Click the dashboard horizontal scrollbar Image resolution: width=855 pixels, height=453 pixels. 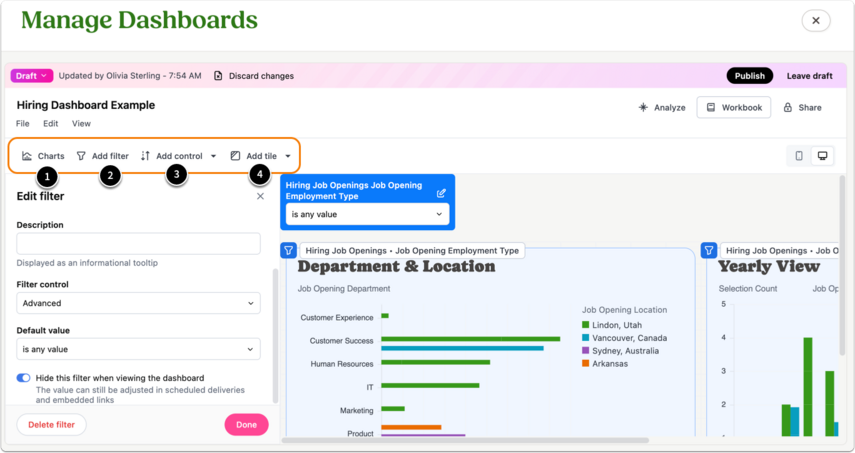click(466, 440)
